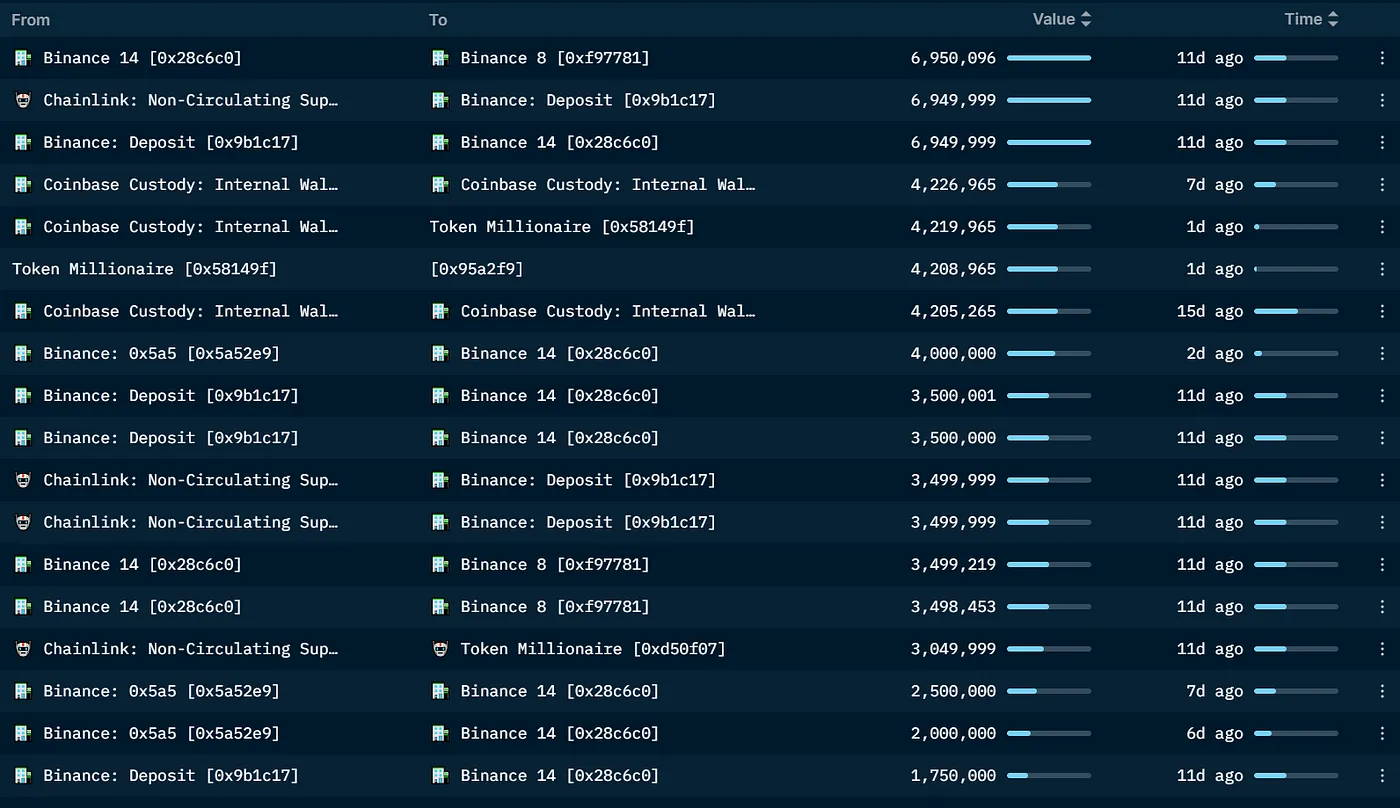Open Binance 8 [0xf97781] link in the 3,498,453 row
1400x808 pixels.
tap(555, 607)
